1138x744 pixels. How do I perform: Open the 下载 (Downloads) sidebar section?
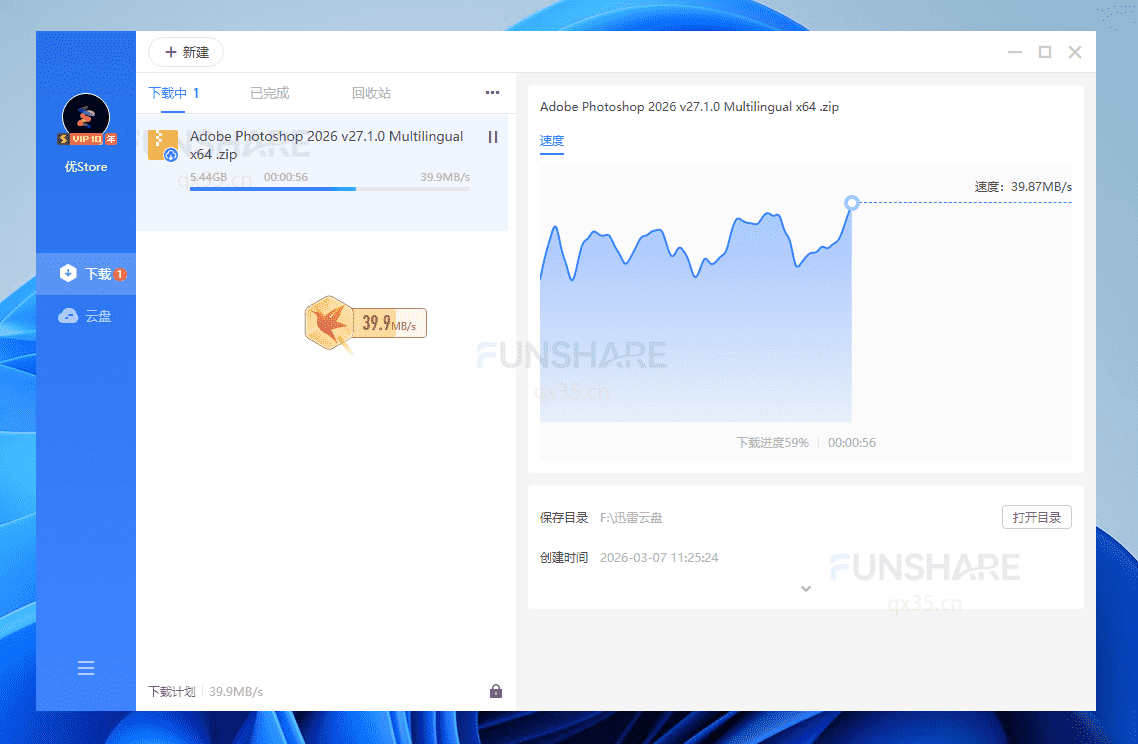point(85,272)
